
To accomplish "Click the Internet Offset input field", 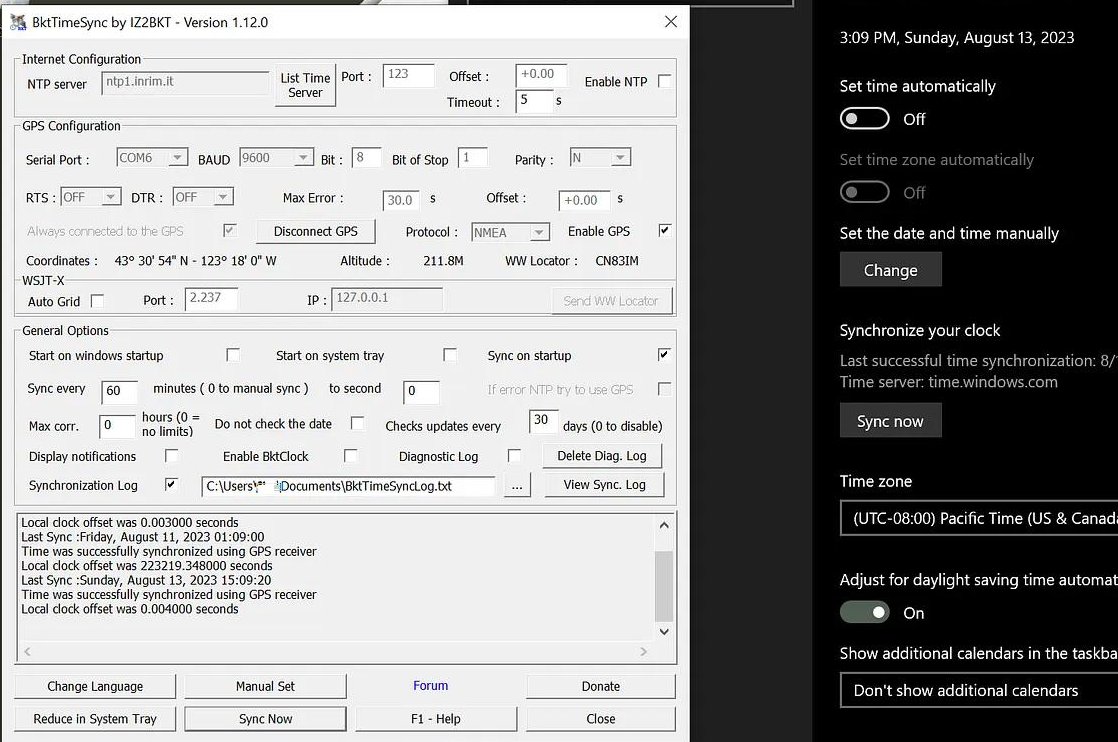I will (540, 75).
